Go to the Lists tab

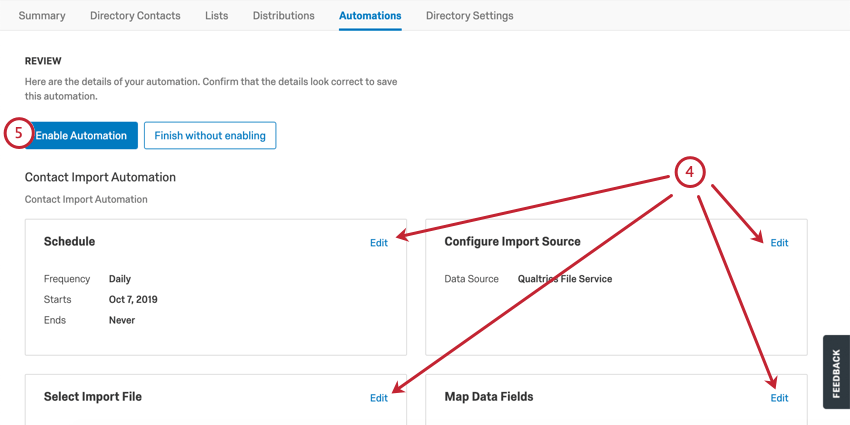[x=216, y=16]
